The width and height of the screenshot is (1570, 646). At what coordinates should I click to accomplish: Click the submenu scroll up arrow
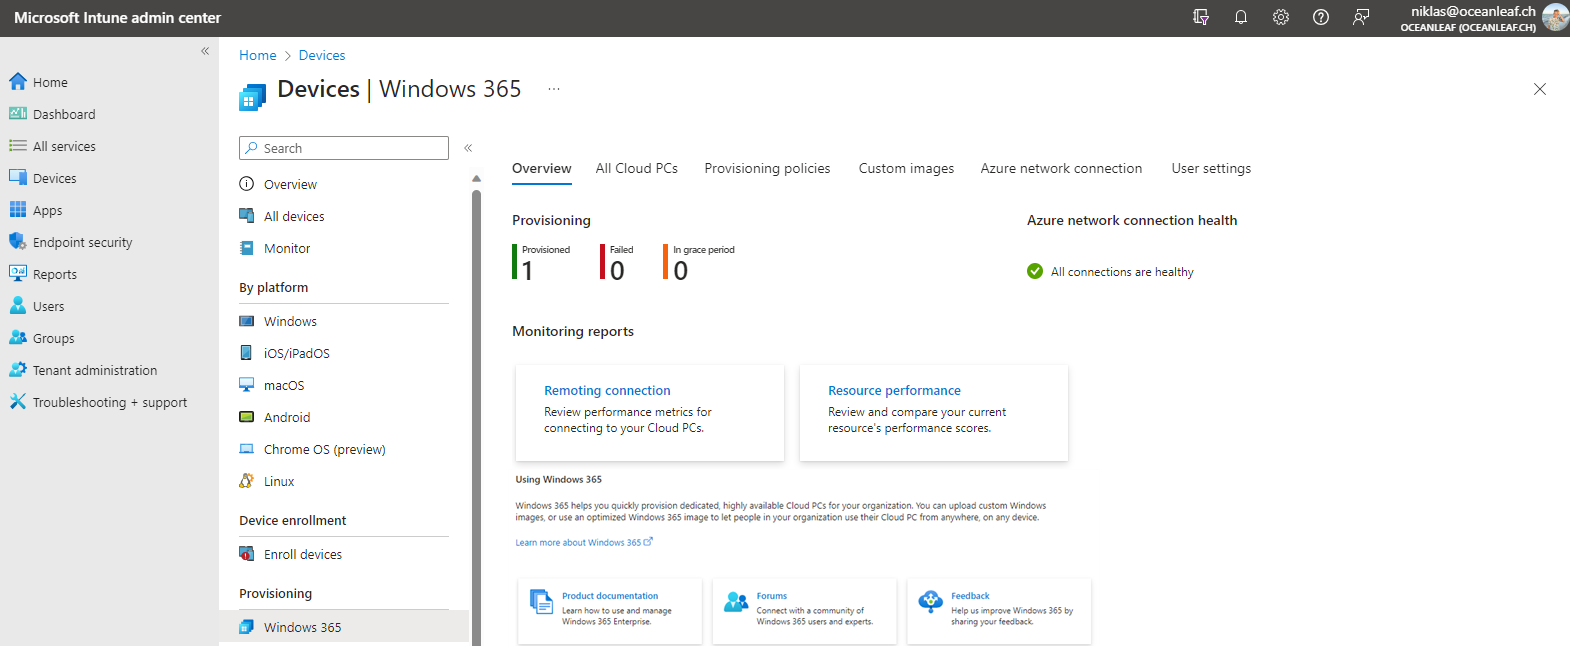(476, 179)
